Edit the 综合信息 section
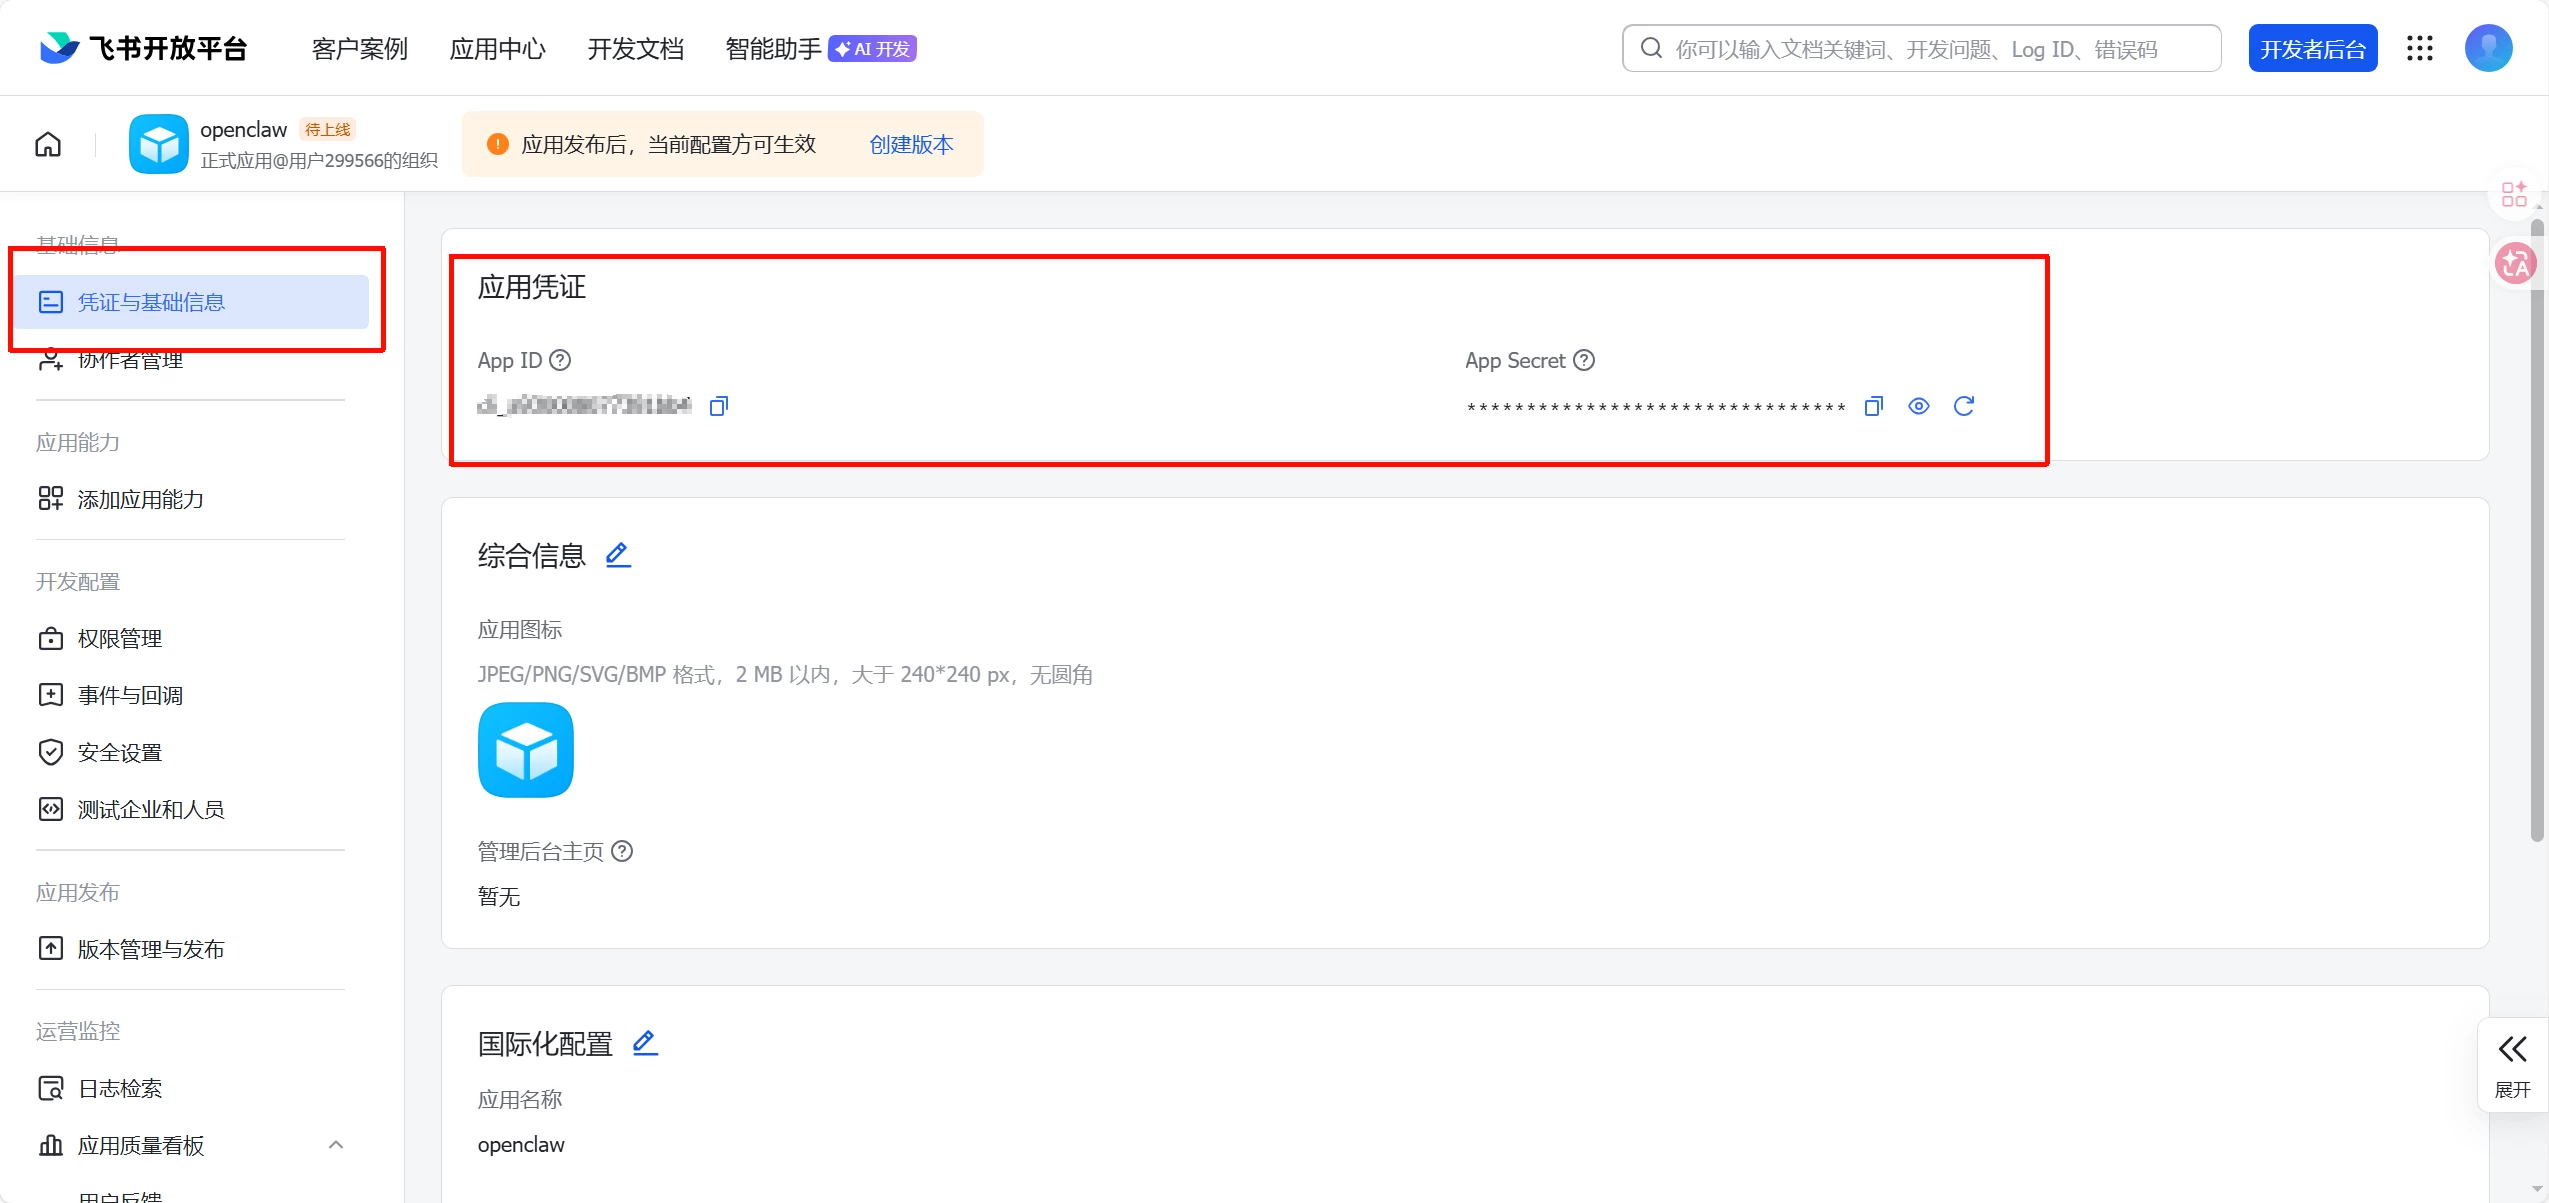2549x1203 pixels. point(618,555)
